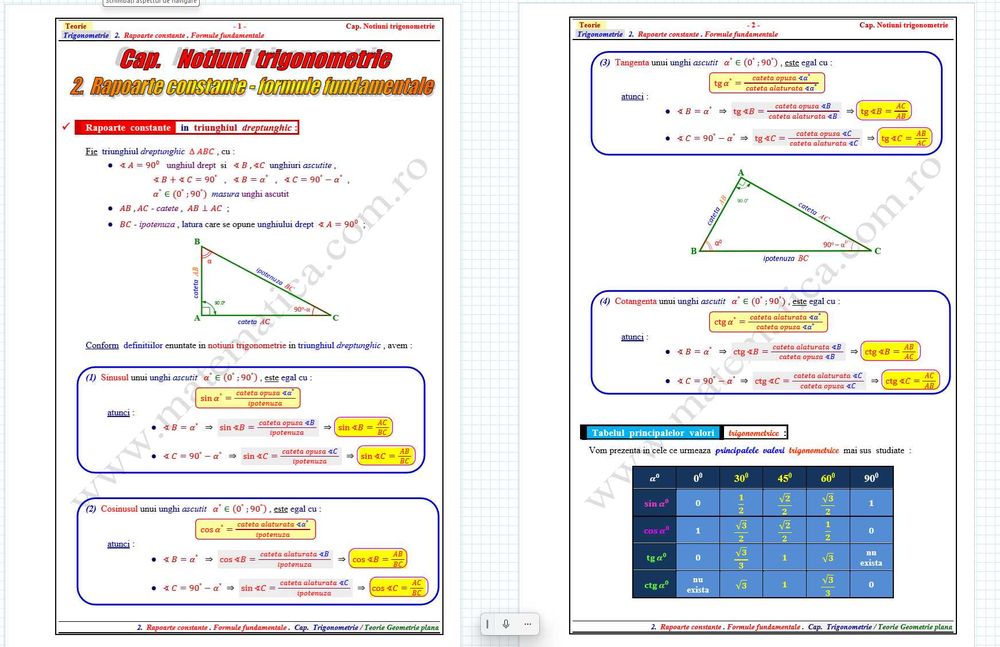Click the yellow 'cos∢B = AB/BC' formula box

(378, 559)
